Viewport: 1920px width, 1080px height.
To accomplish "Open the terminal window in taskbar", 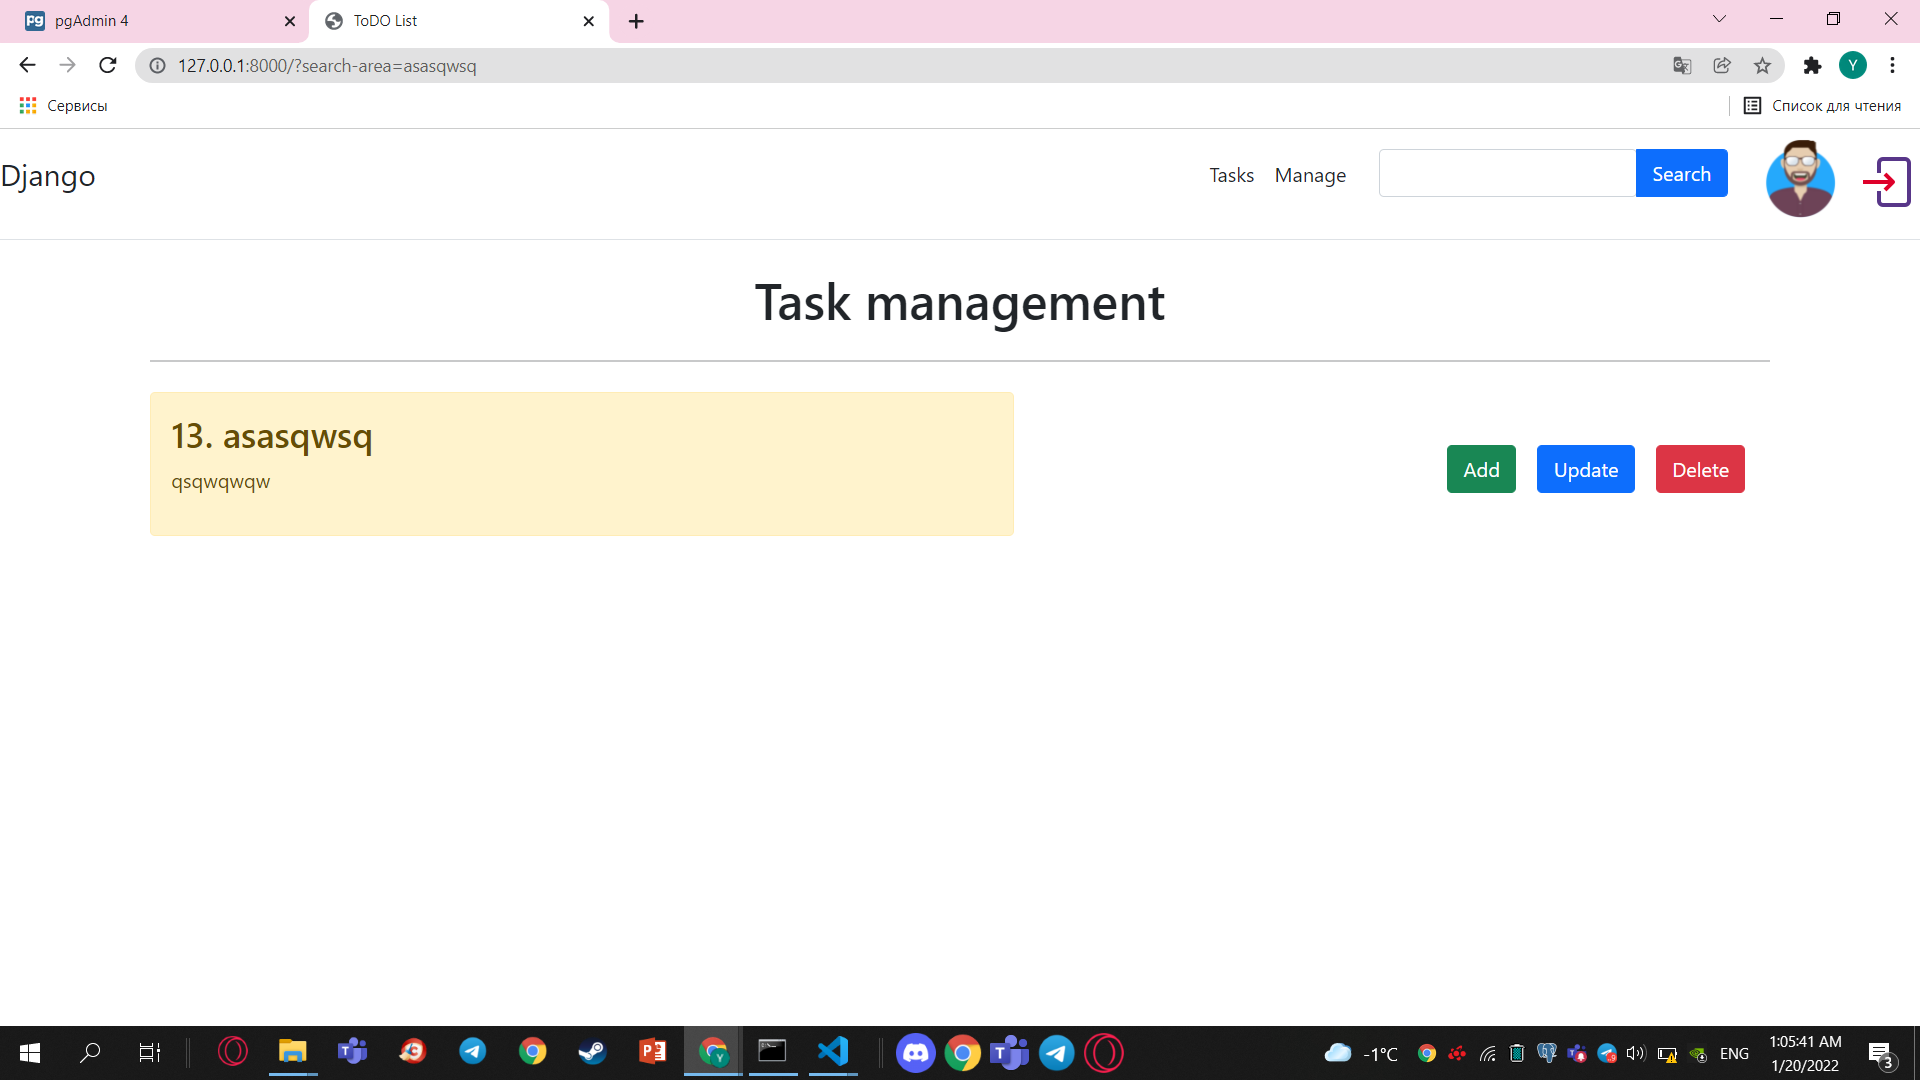I will pos(772,1053).
